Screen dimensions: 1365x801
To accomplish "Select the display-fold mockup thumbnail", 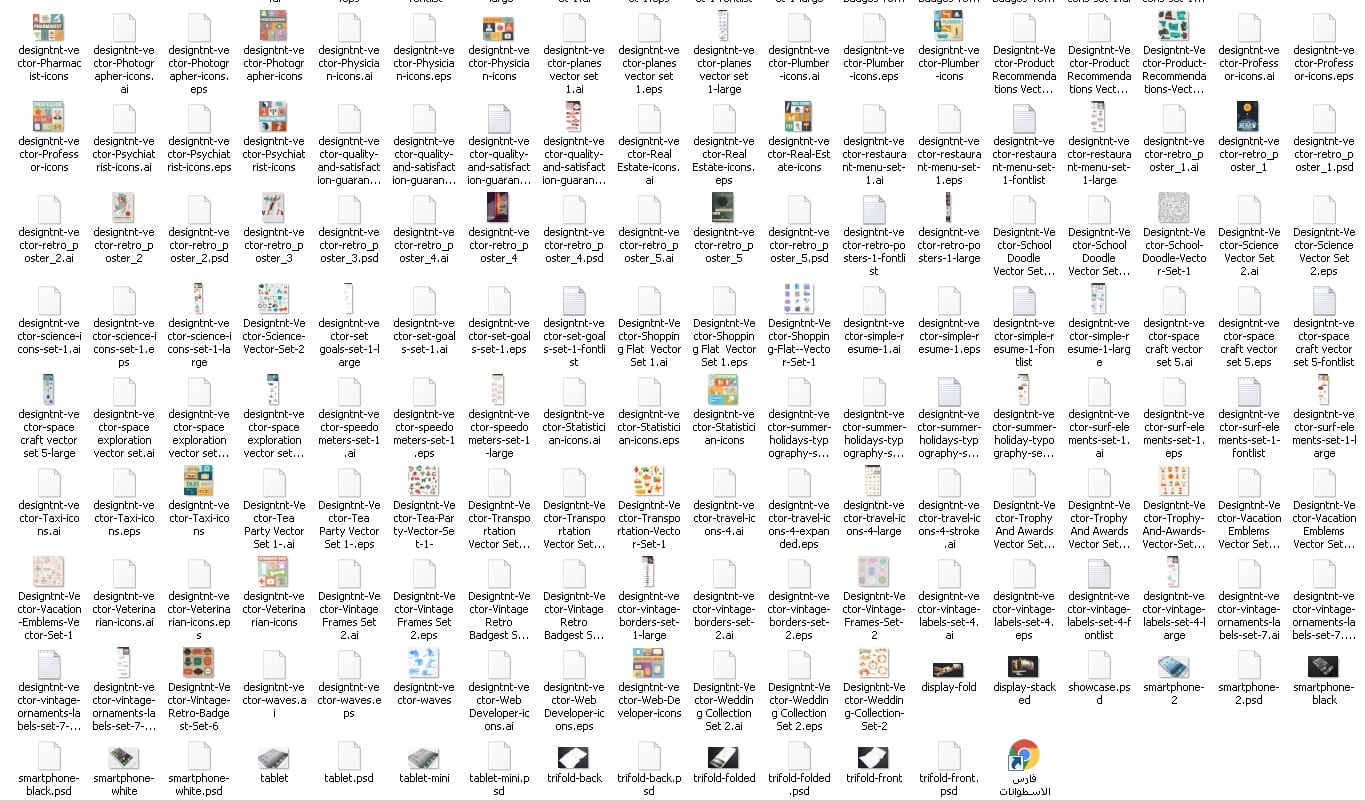I will 949,669.
